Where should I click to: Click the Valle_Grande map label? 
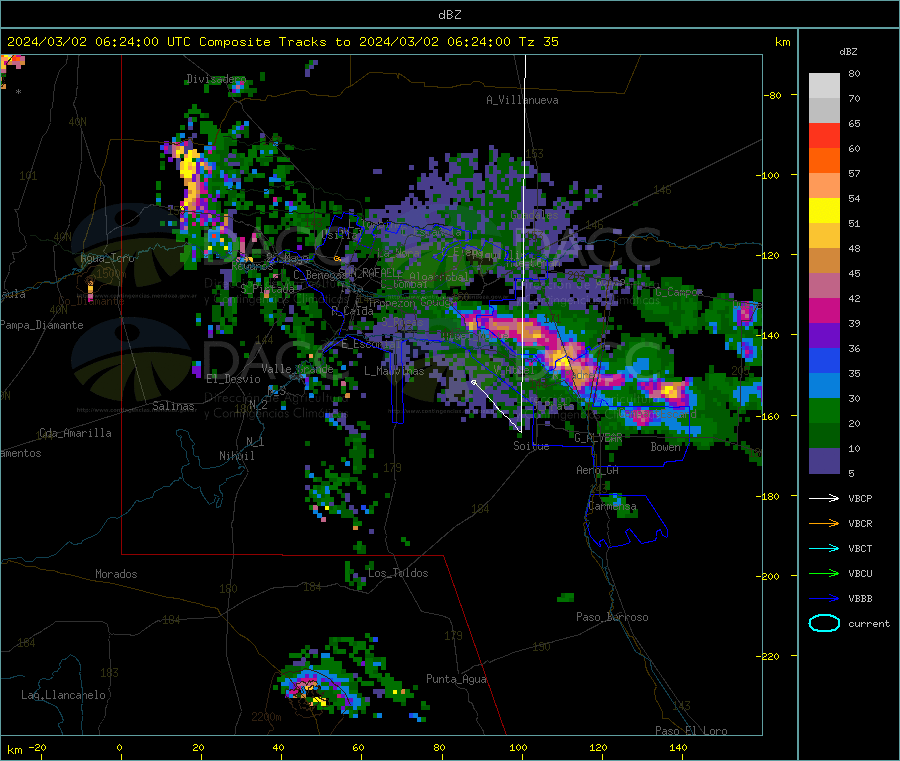[297, 368]
